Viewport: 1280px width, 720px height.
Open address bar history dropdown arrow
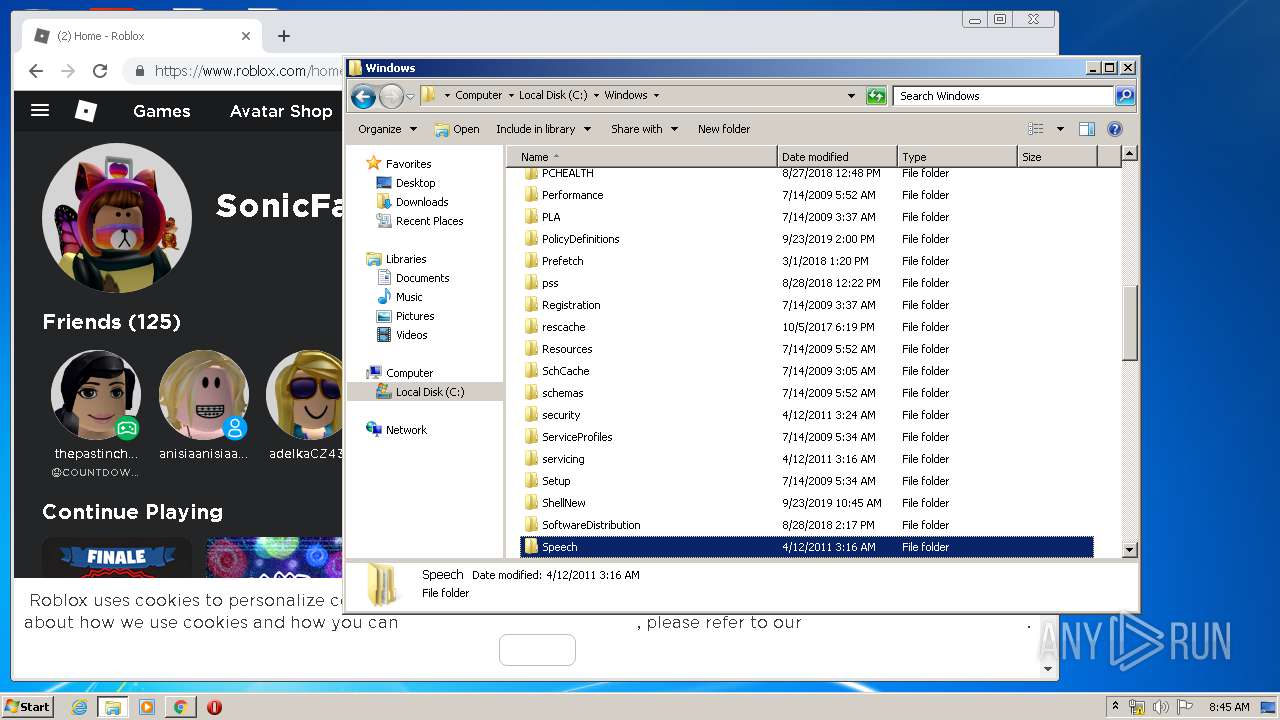pos(851,96)
